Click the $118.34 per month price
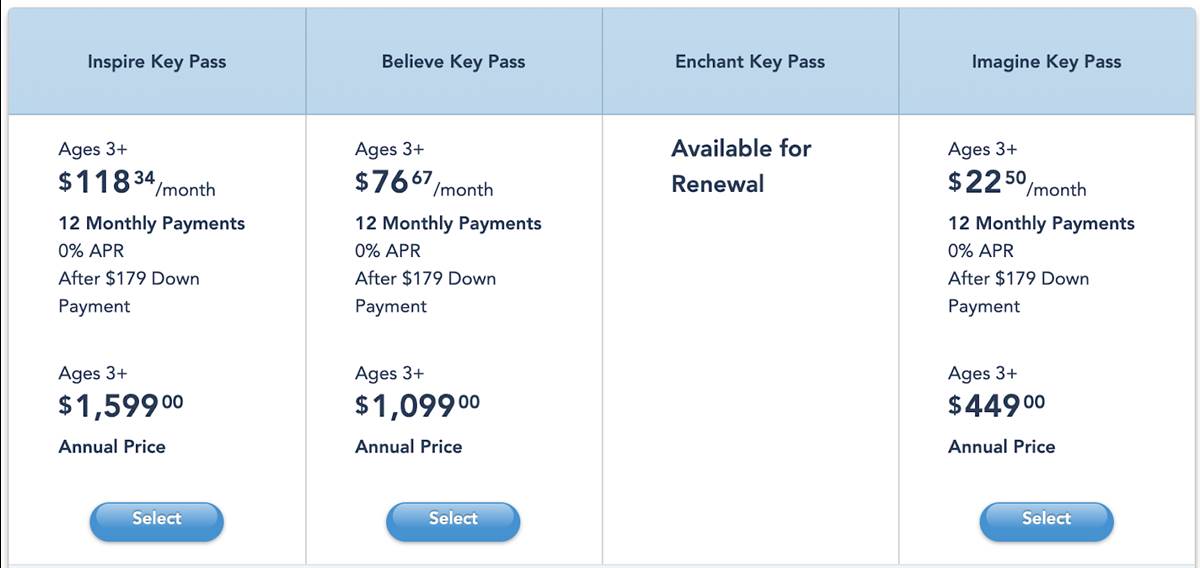 point(137,183)
